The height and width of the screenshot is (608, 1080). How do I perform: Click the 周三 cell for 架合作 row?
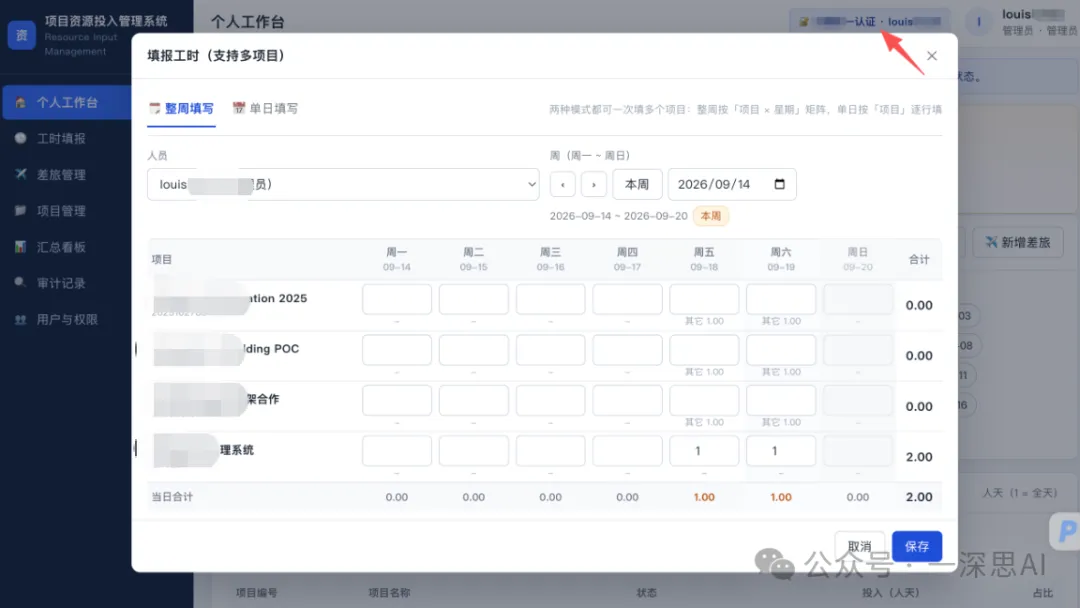(x=550, y=400)
